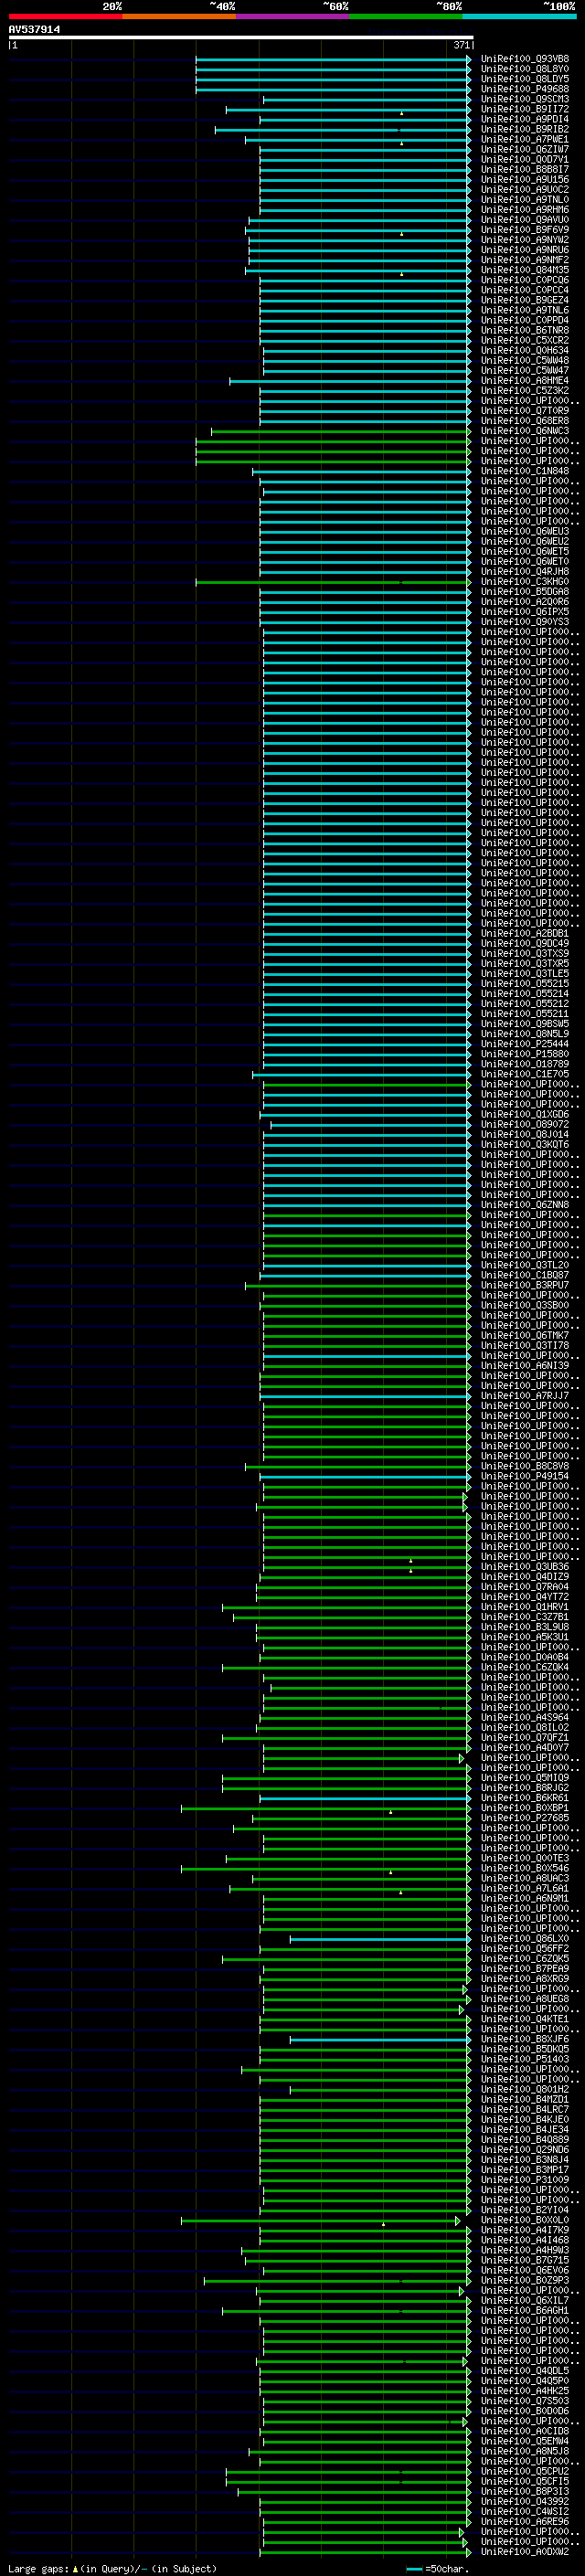
Task: Select the UniRef100_P31009 label
Action: (524, 2179)
